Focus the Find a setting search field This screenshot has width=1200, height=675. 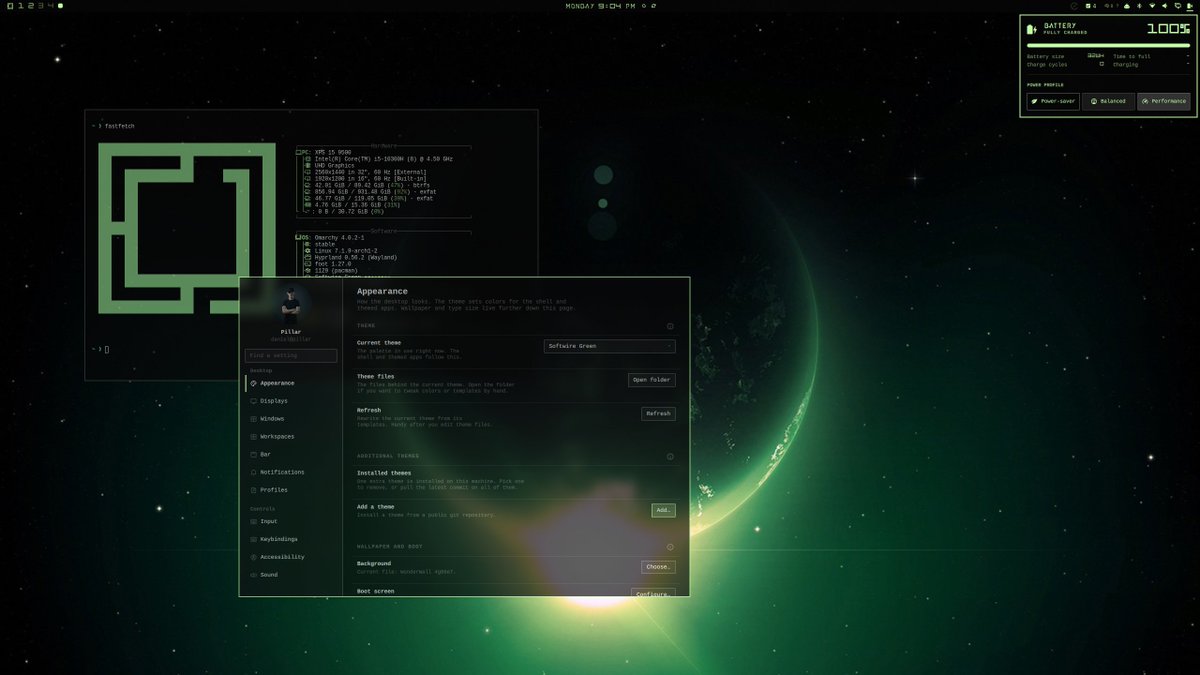pos(291,355)
